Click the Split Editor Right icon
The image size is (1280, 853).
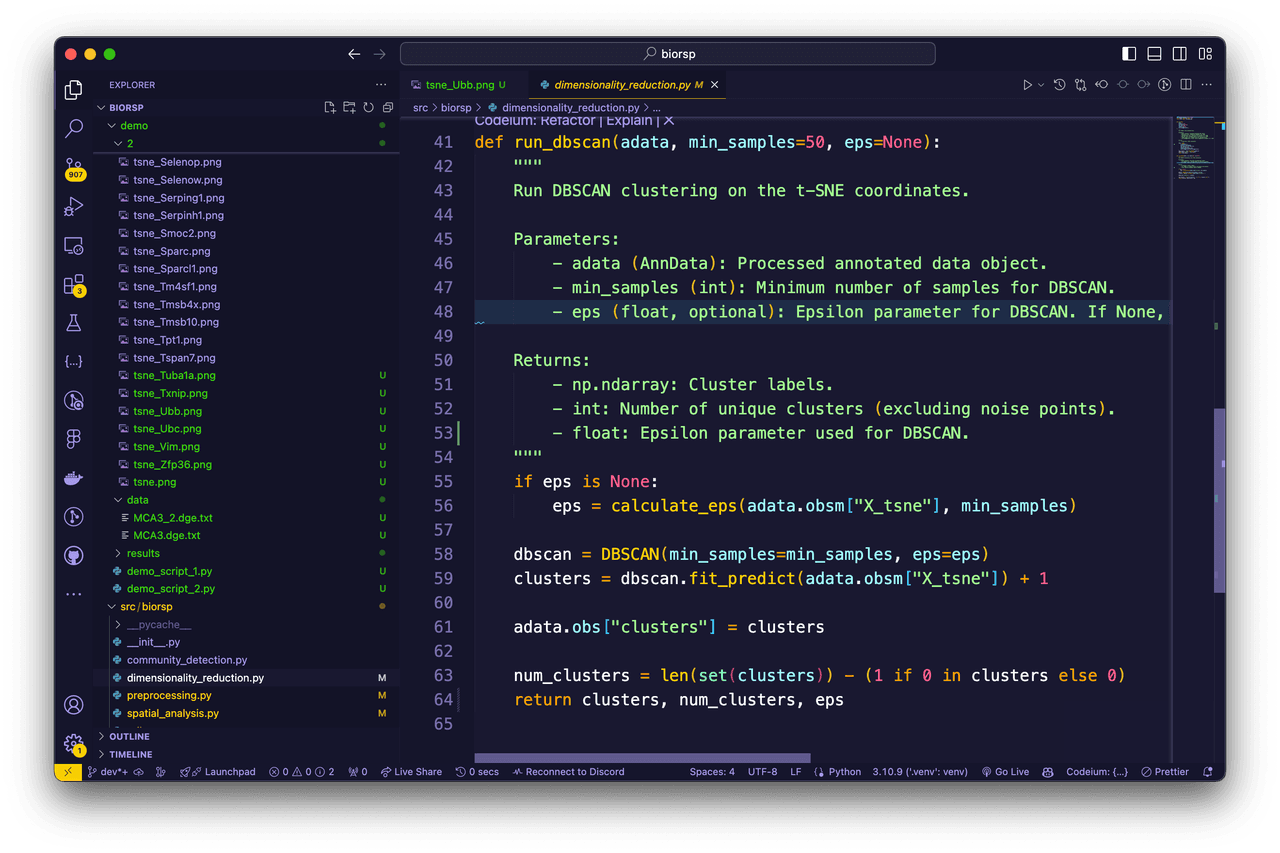1186,85
